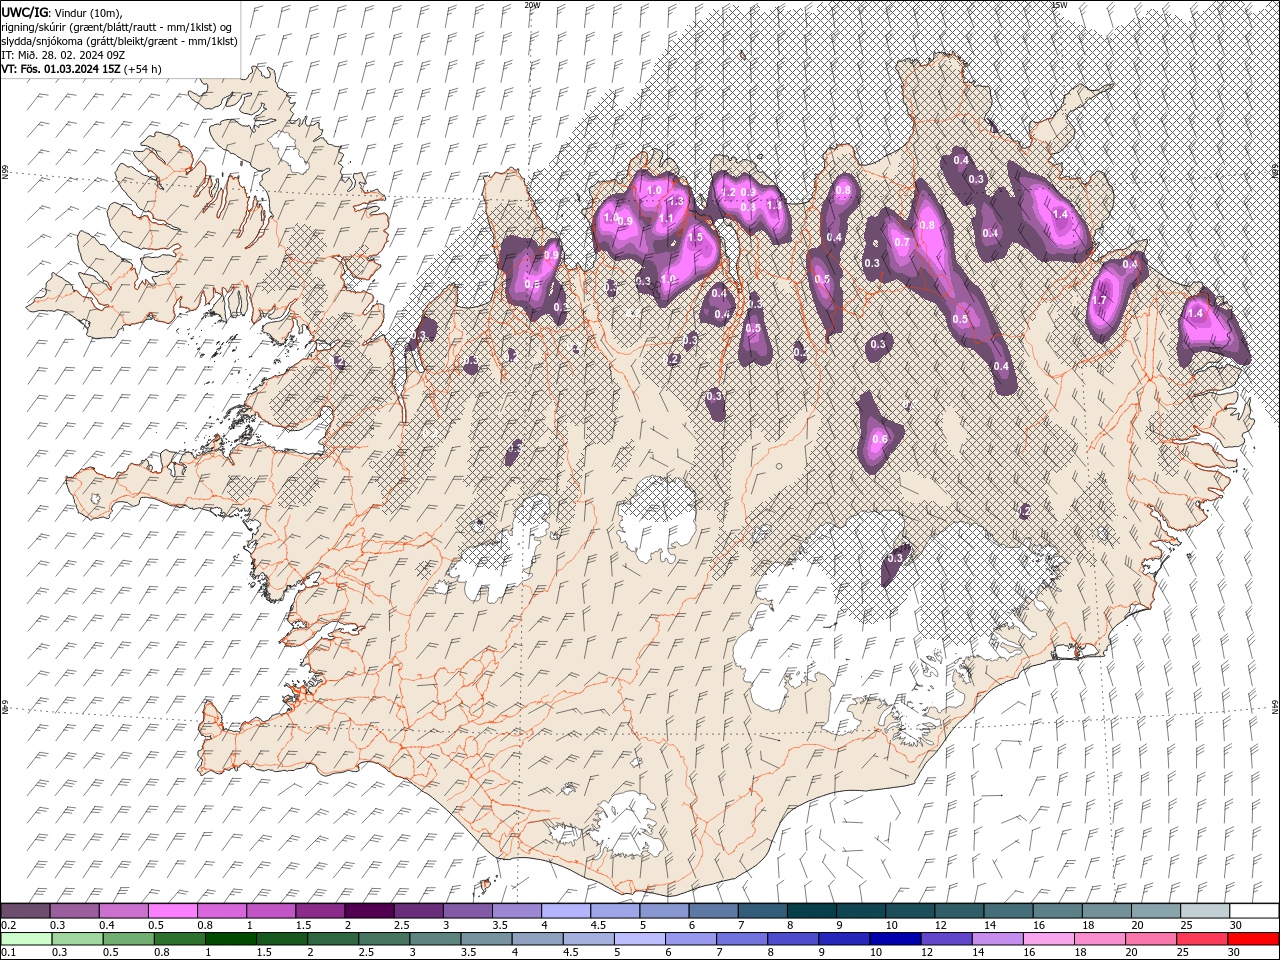Click snow scale swatch between 0.2 and 0.3

[x=25, y=911]
